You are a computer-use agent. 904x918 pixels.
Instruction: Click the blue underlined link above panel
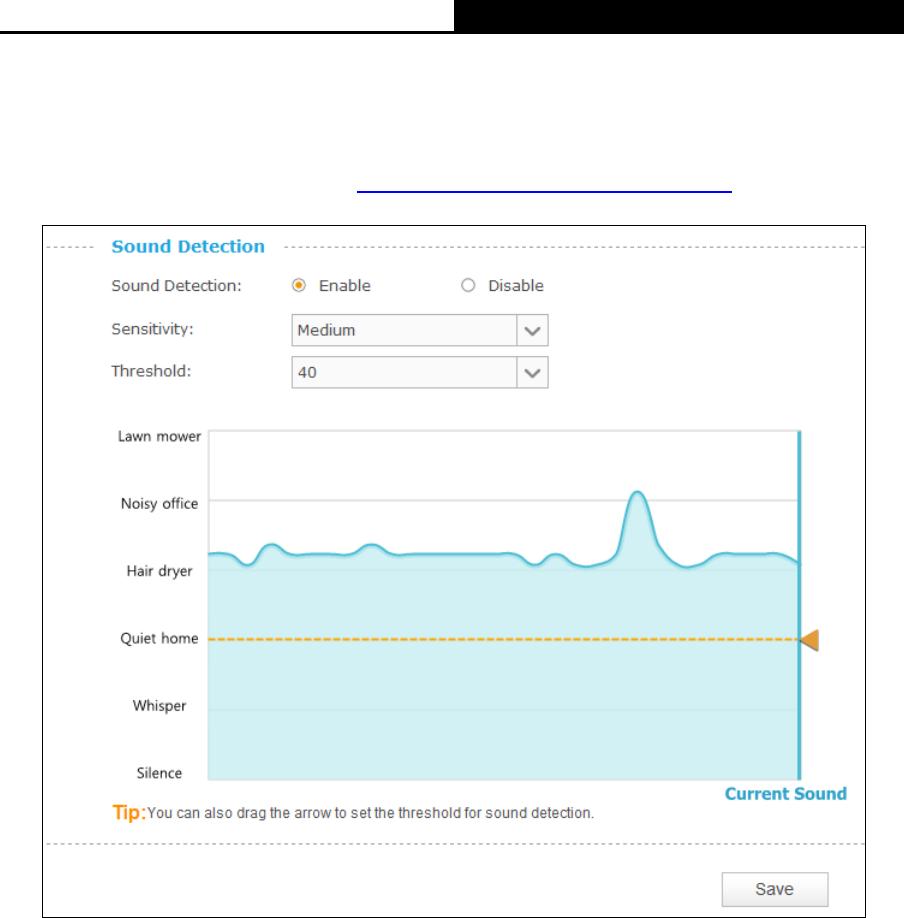[x=544, y=191]
